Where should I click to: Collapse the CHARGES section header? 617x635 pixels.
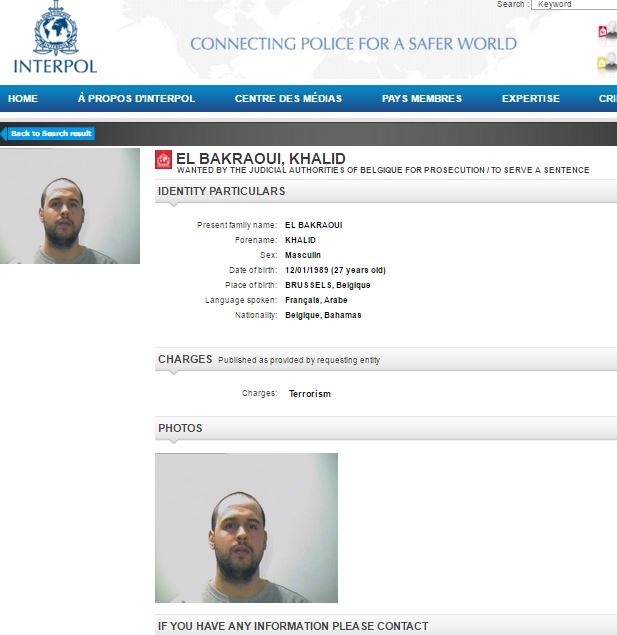386,359
